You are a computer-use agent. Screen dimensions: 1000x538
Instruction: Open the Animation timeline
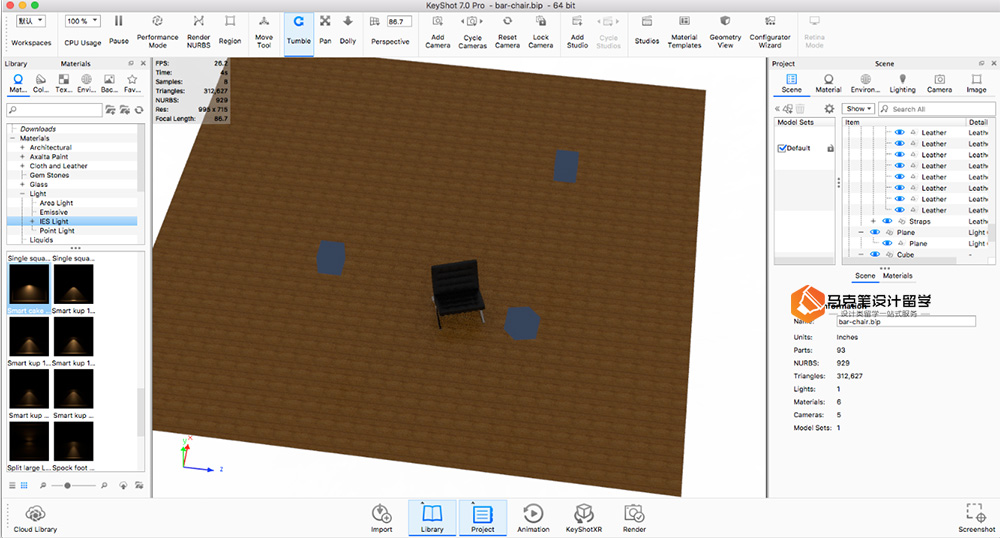tap(533, 518)
